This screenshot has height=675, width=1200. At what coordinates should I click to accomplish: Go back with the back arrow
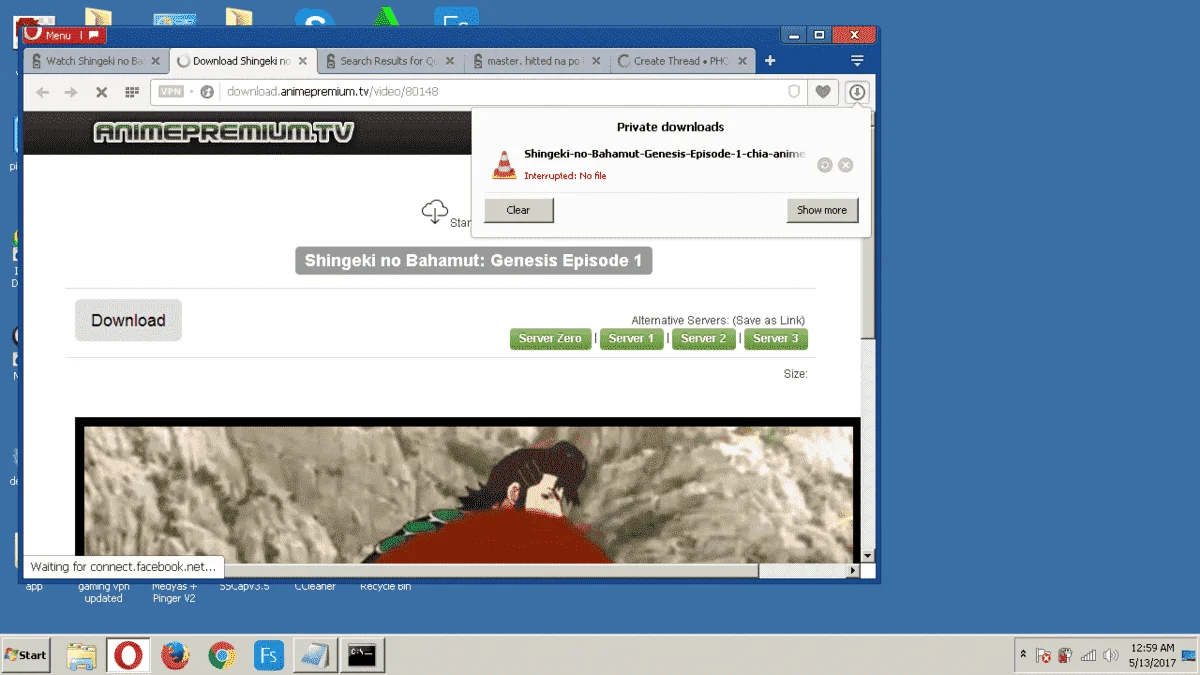click(42, 92)
